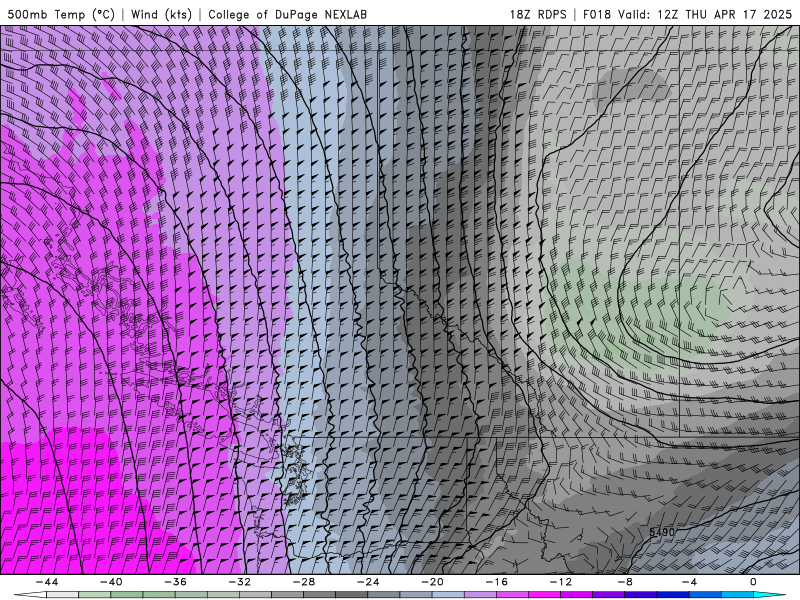800x600 pixels.
Task: Click the 0 colorbar label
Action: pos(754,582)
